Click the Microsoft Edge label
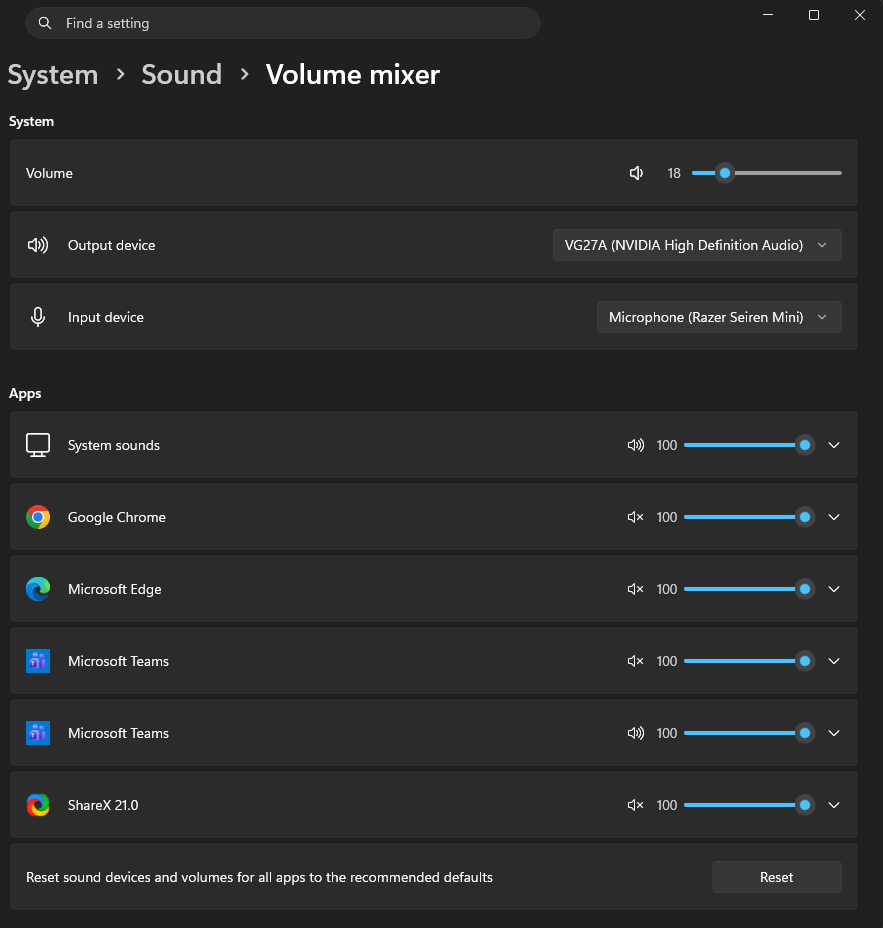This screenshot has height=928, width=883. click(115, 589)
